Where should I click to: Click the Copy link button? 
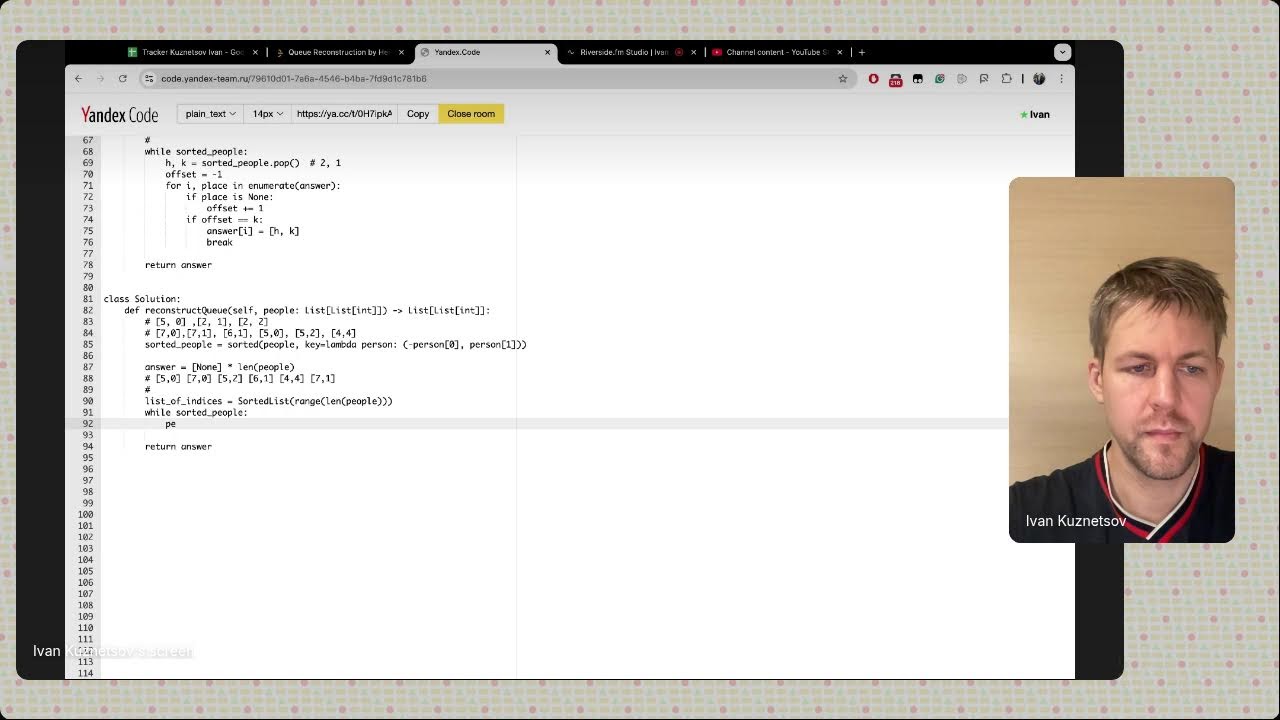pyautogui.click(x=418, y=114)
